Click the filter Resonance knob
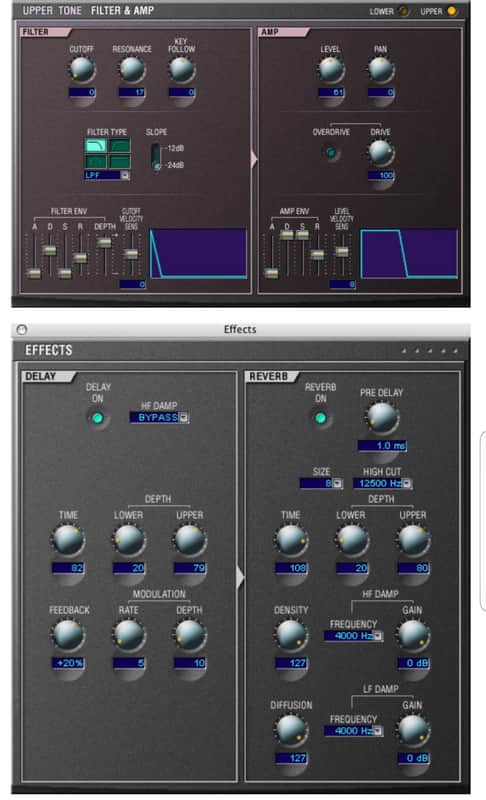Screen dimensions: 486x800 click(x=132, y=70)
